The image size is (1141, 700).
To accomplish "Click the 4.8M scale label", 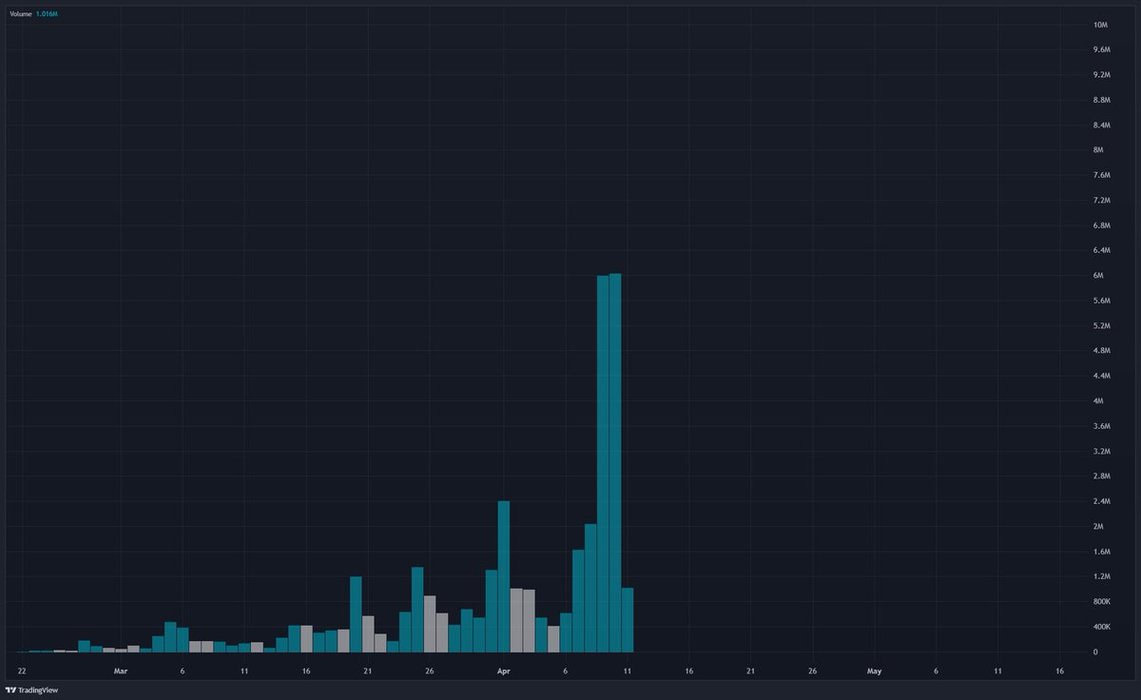I will click(1102, 351).
